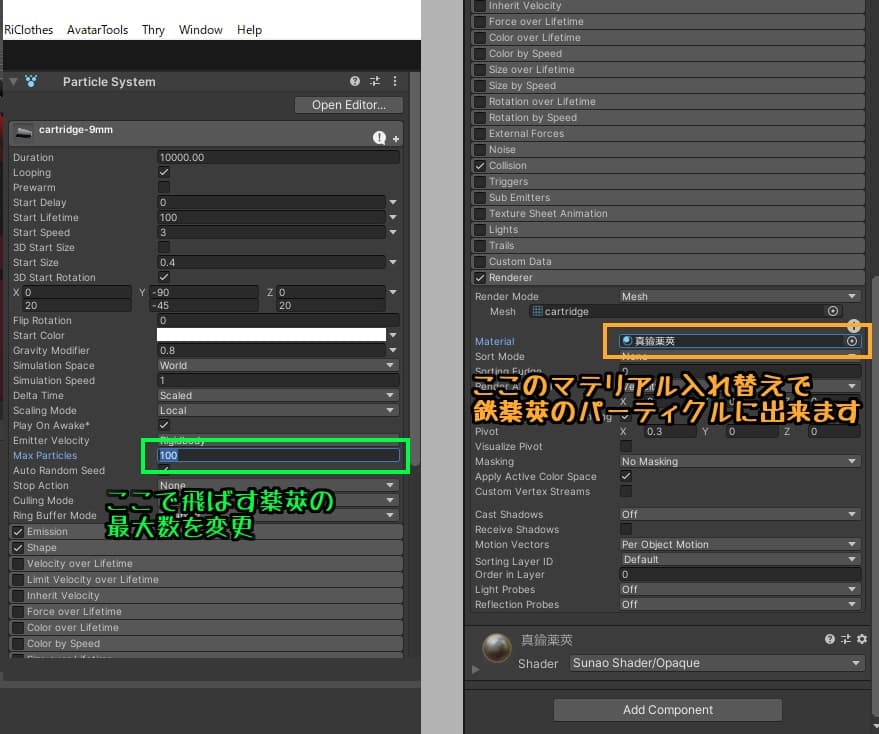Open the Window menu
Image resolution: width=879 pixels, height=734 pixels.
point(201,30)
